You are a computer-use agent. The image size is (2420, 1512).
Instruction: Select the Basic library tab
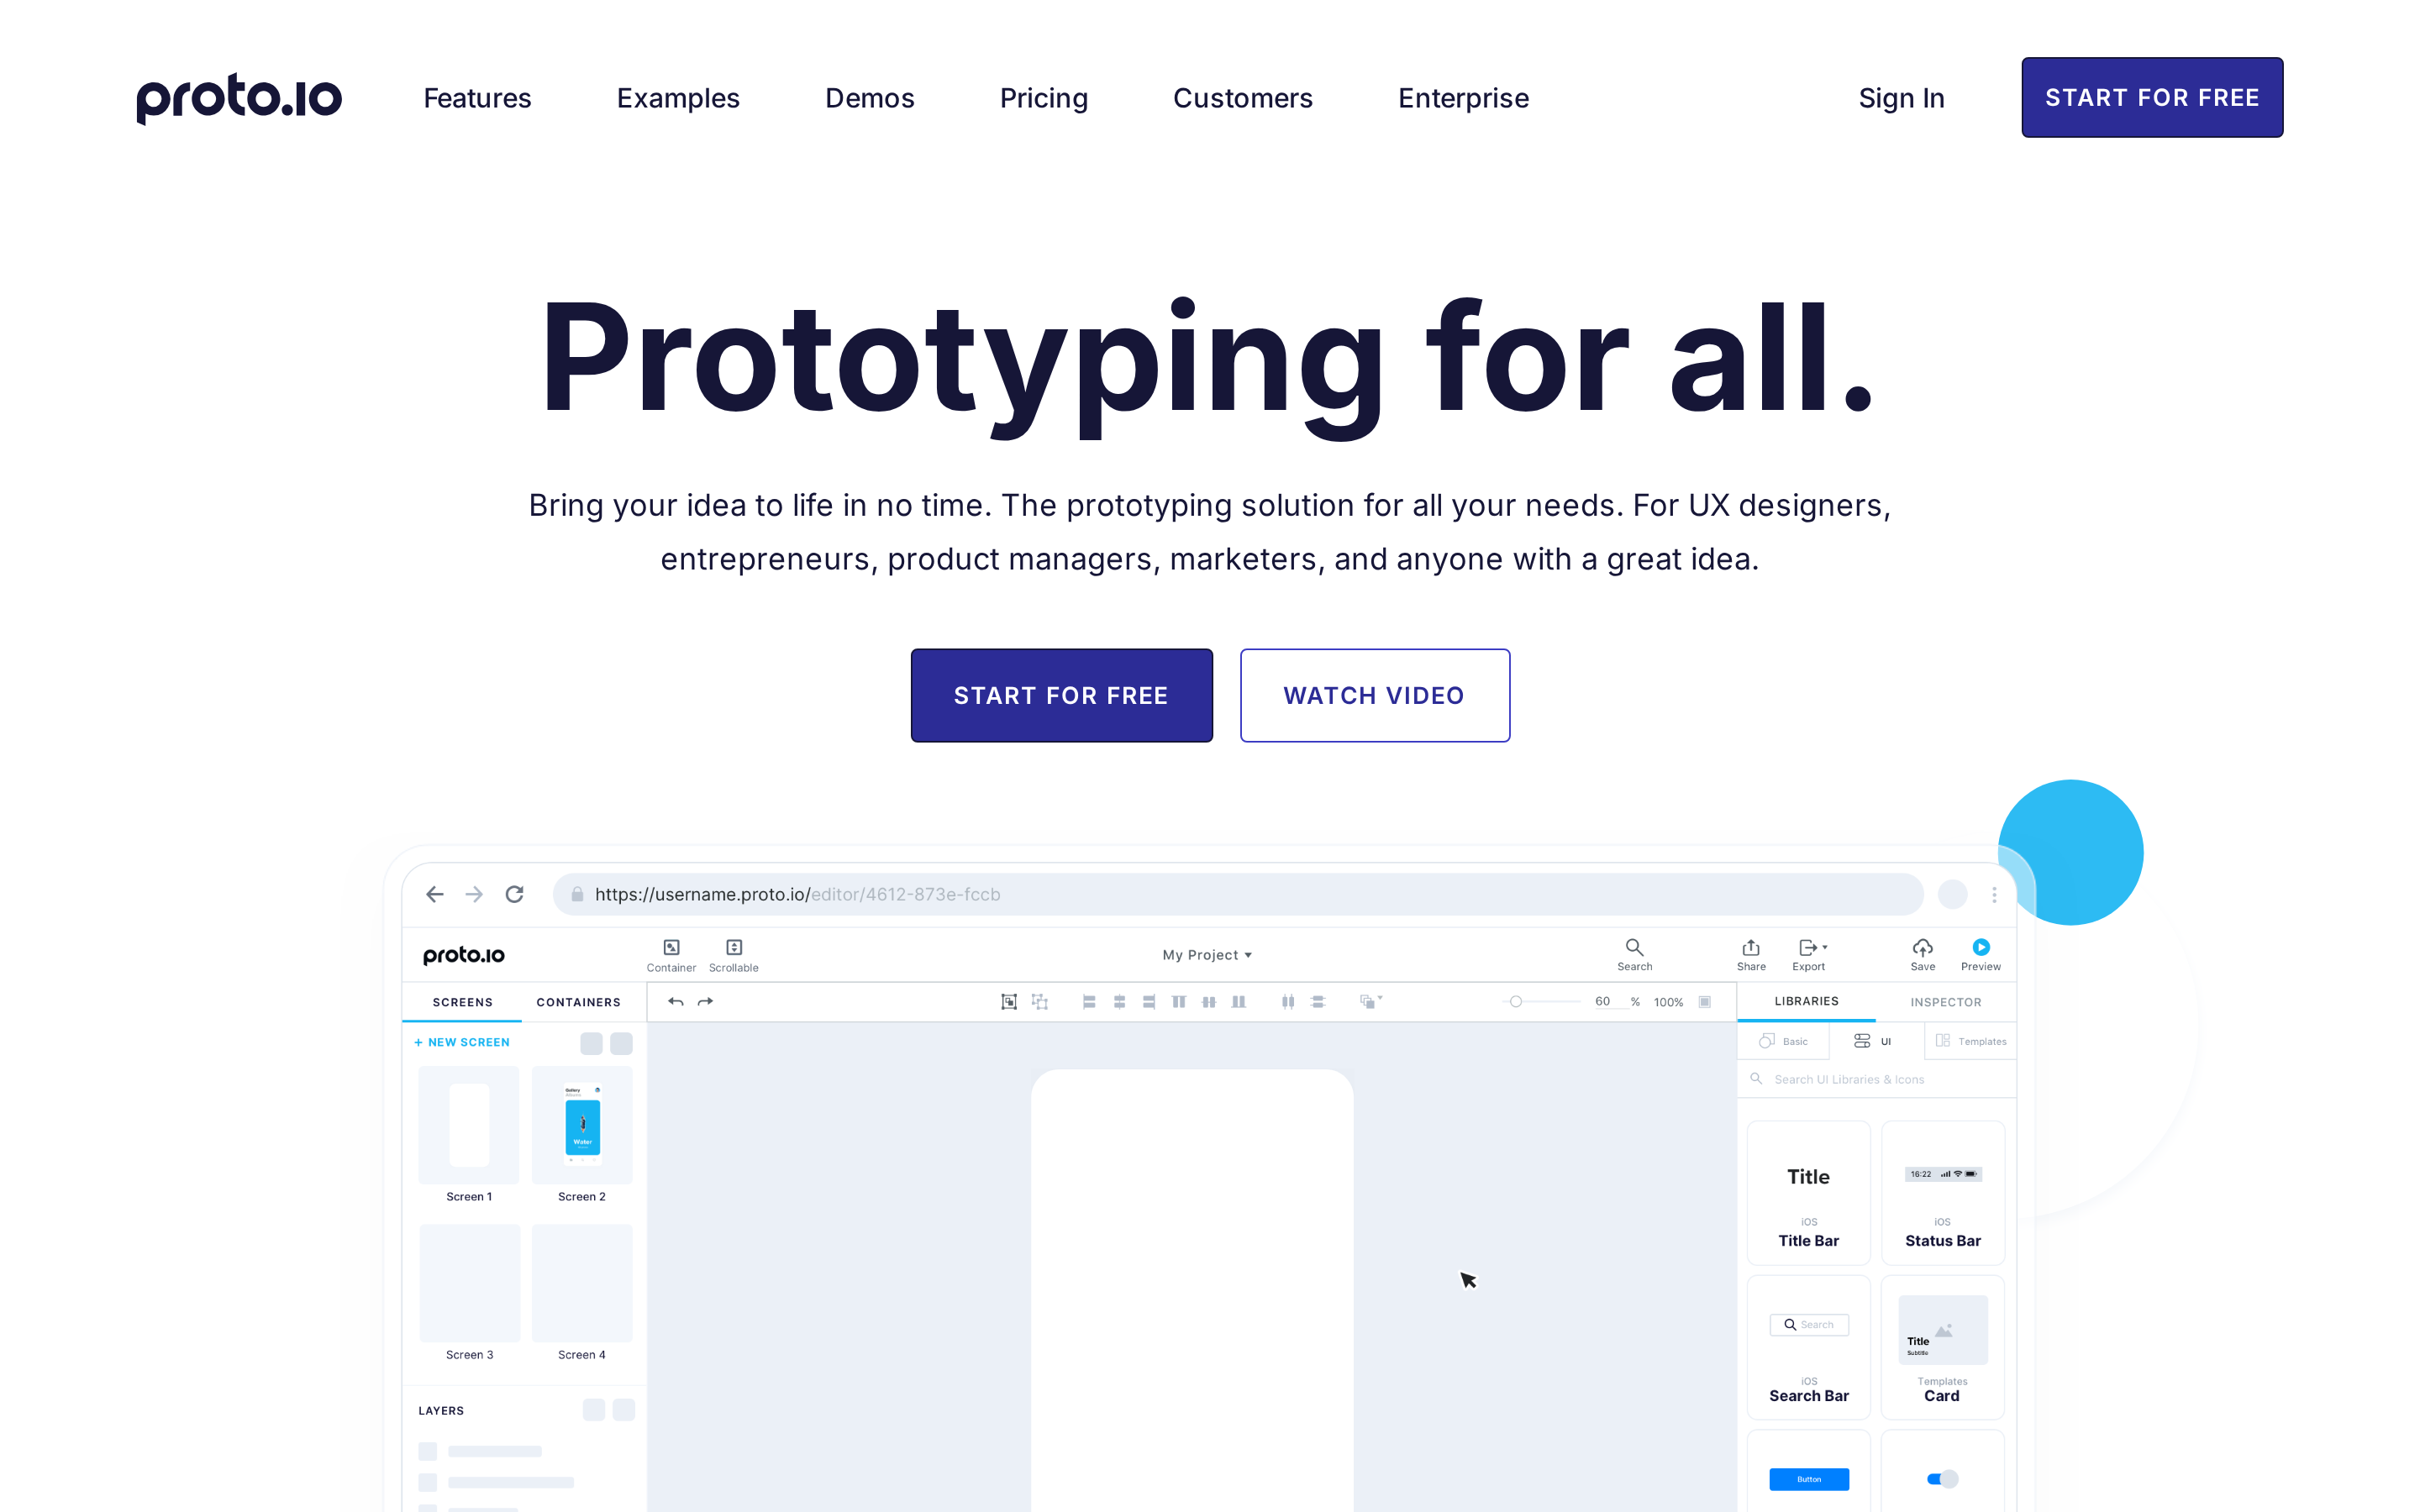tap(1784, 1041)
